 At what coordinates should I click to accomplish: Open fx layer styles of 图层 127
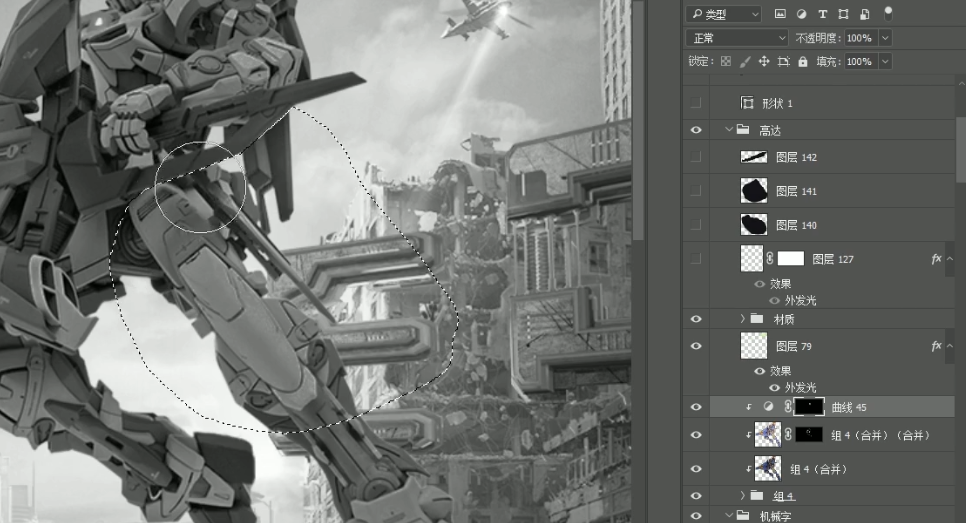(x=936, y=259)
